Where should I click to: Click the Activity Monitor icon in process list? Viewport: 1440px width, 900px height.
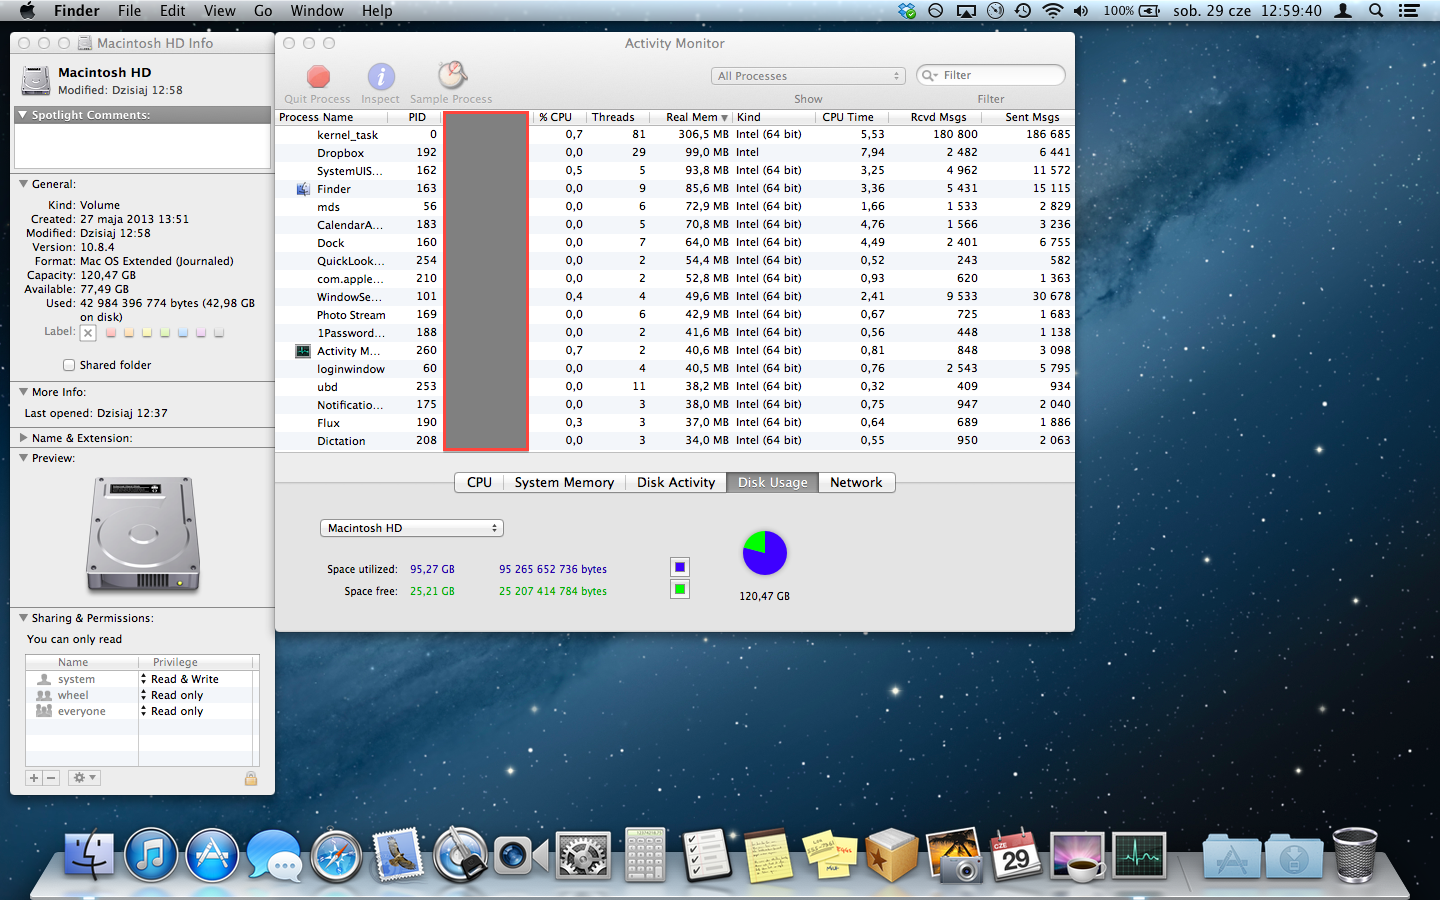303,351
